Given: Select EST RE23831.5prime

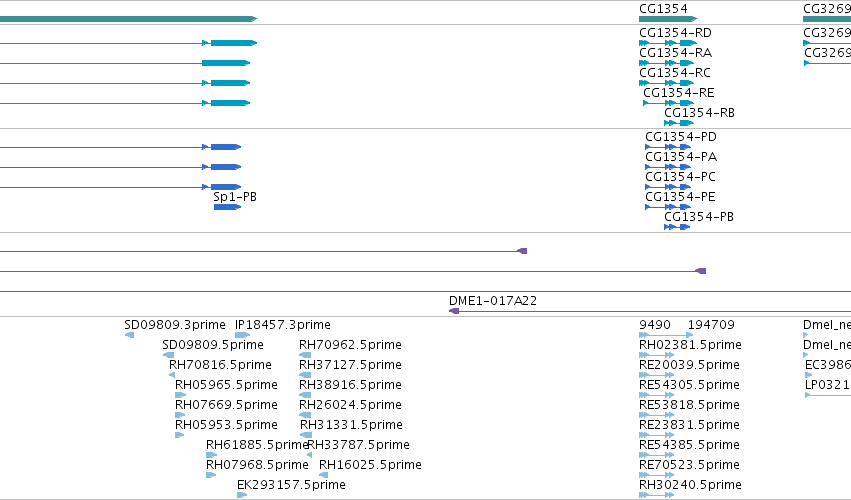Looking at the screenshot, I should tap(689, 425).
